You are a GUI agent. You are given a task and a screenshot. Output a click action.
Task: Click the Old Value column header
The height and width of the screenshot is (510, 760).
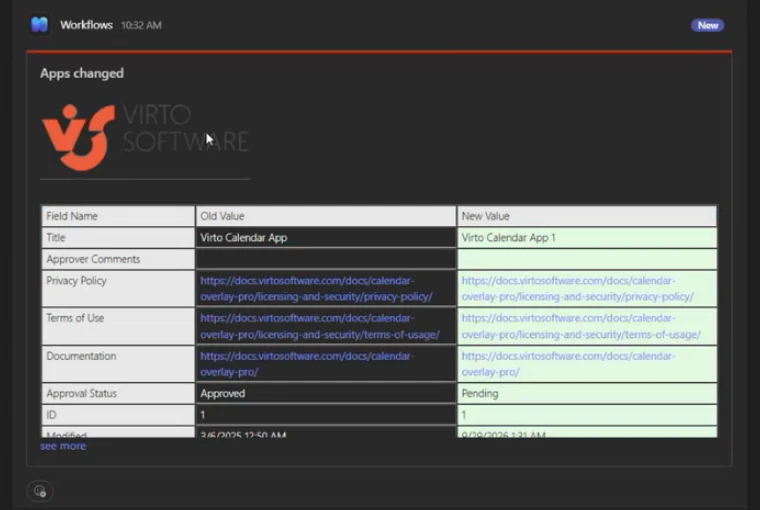pos(326,216)
